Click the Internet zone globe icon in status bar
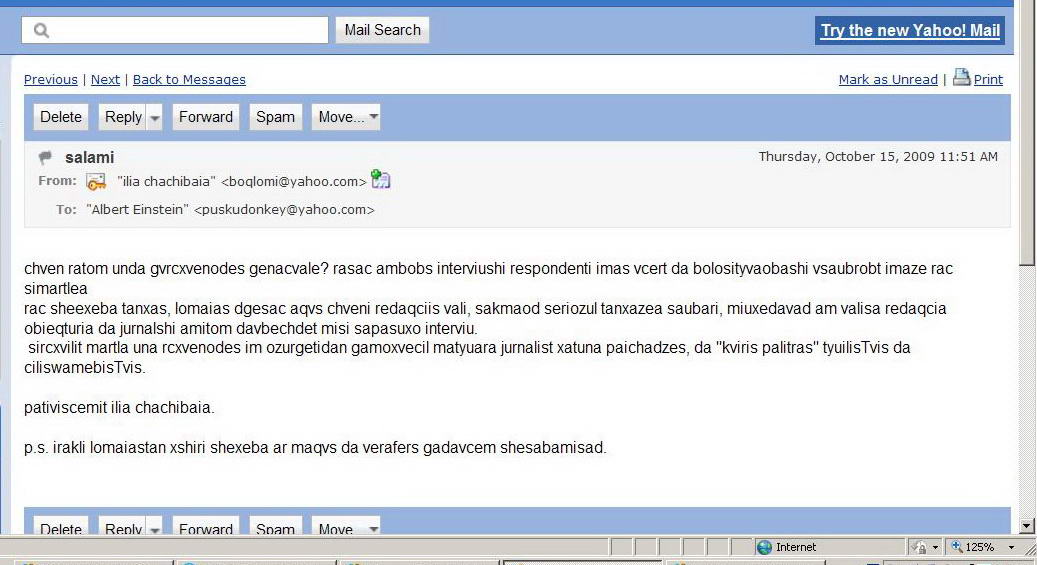The width and height of the screenshot is (1037, 565). click(765, 547)
